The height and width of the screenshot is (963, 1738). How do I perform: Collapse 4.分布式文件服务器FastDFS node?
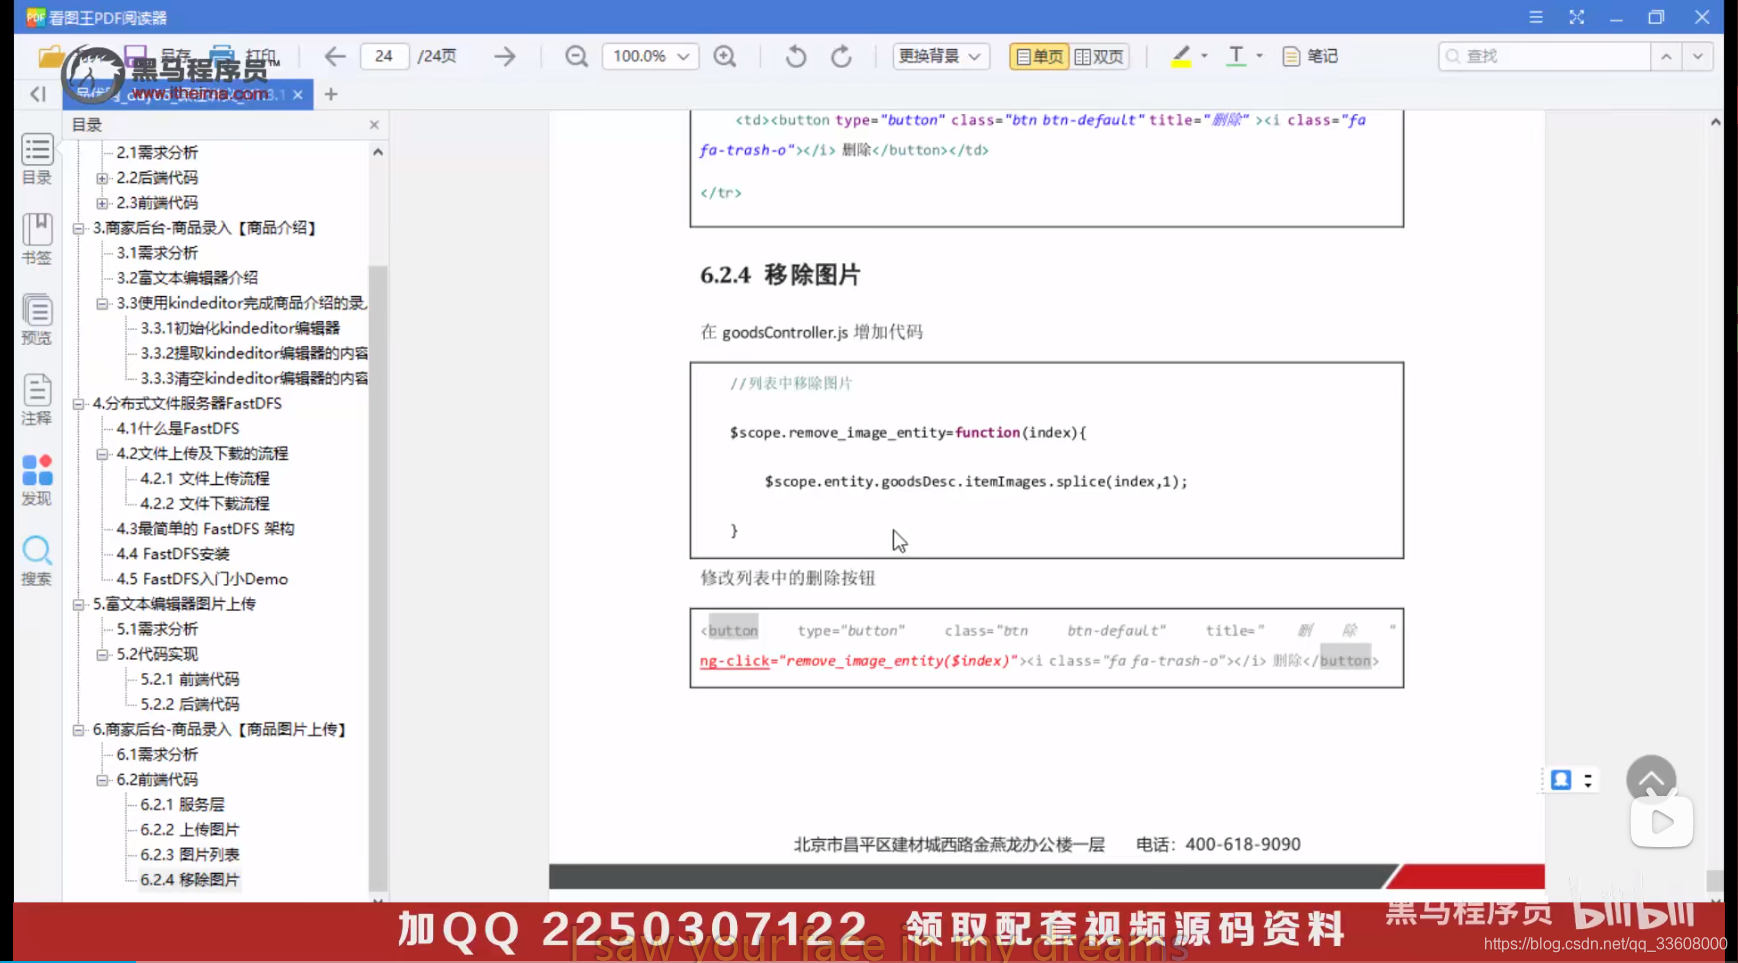78,404
